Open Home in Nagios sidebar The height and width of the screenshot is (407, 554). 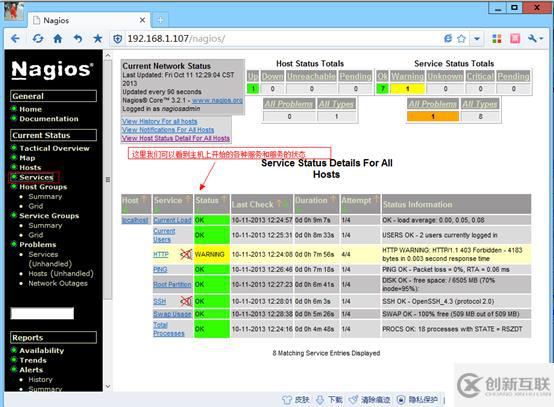tap(30, 109)
